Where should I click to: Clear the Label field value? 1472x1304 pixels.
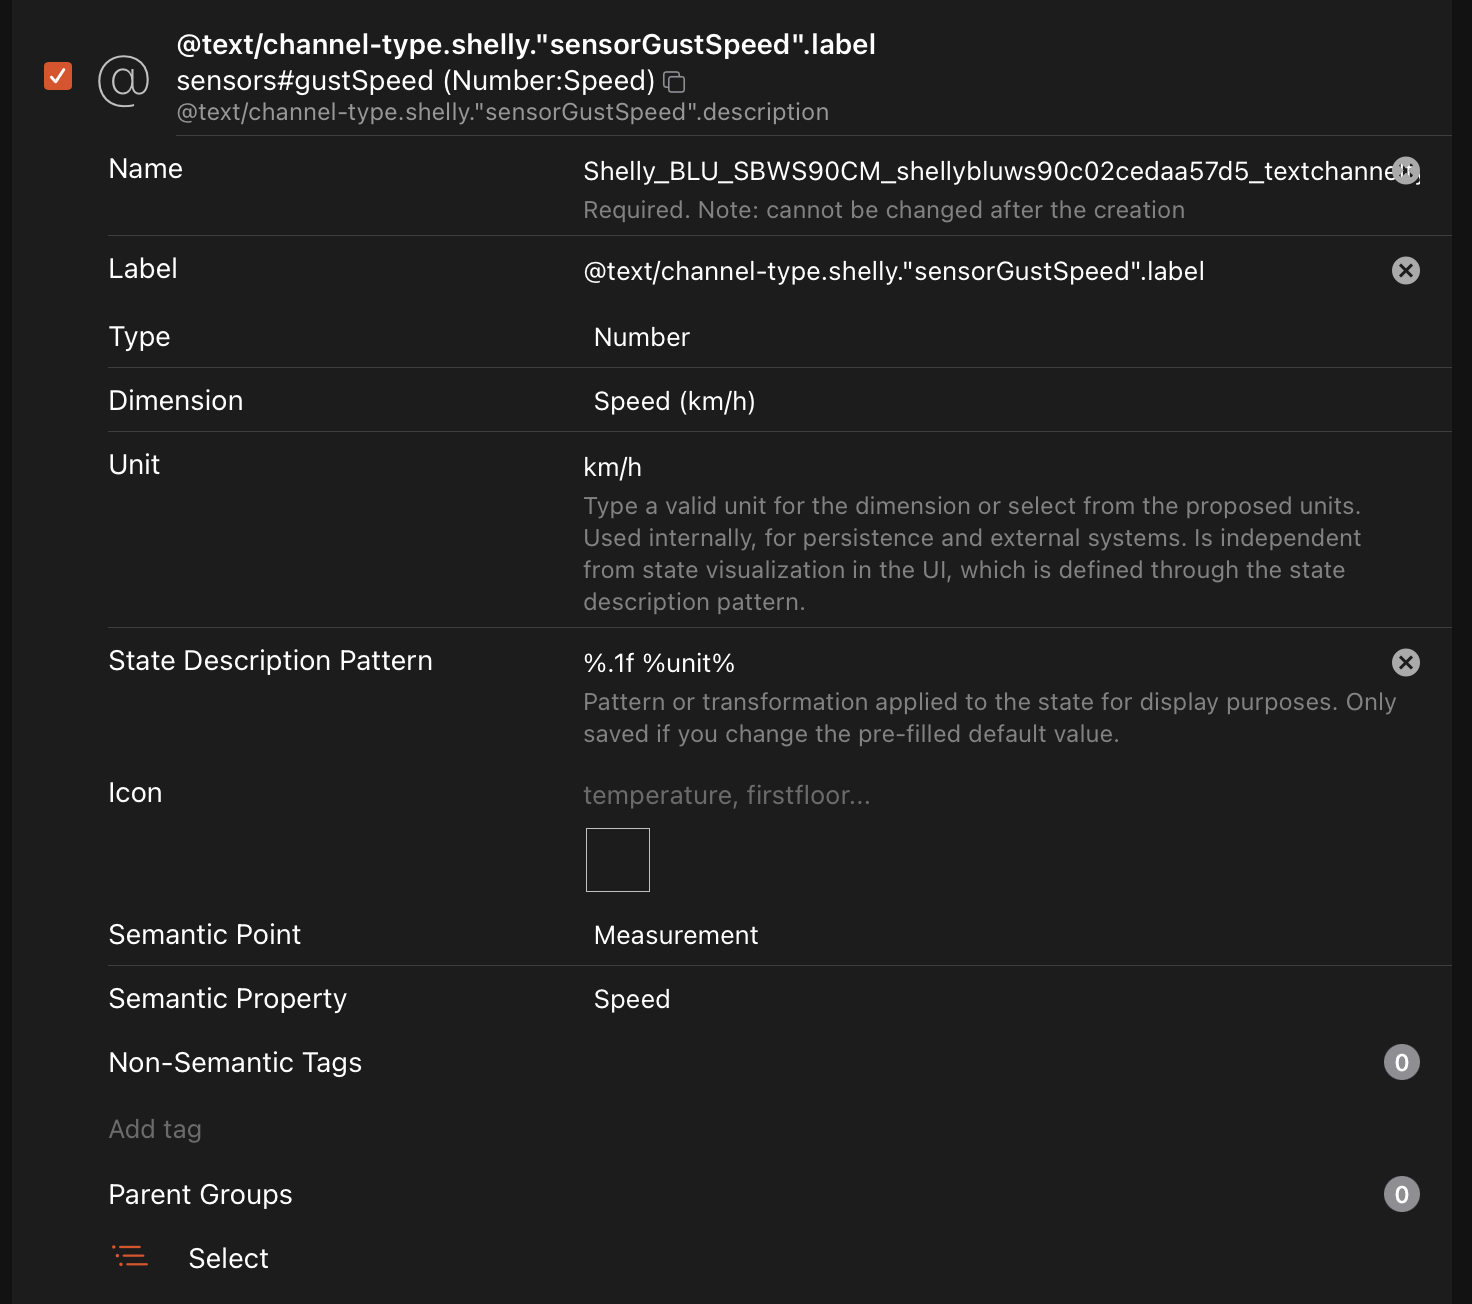coord(1405,271)
